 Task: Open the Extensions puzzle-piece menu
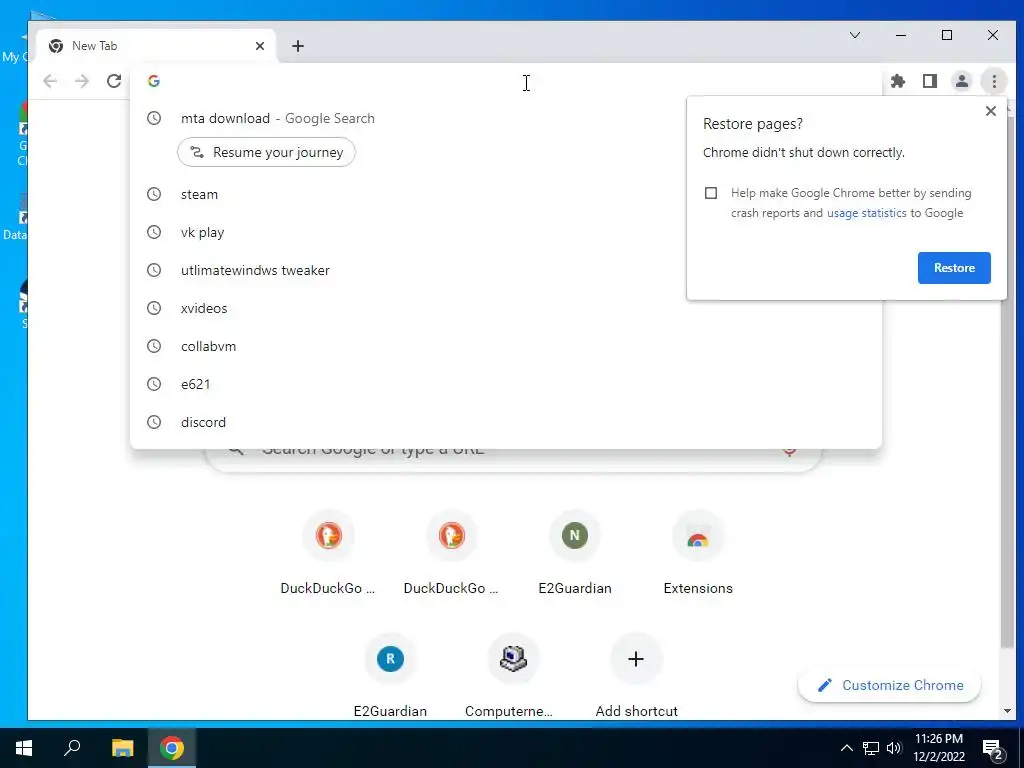pos(898,81)
